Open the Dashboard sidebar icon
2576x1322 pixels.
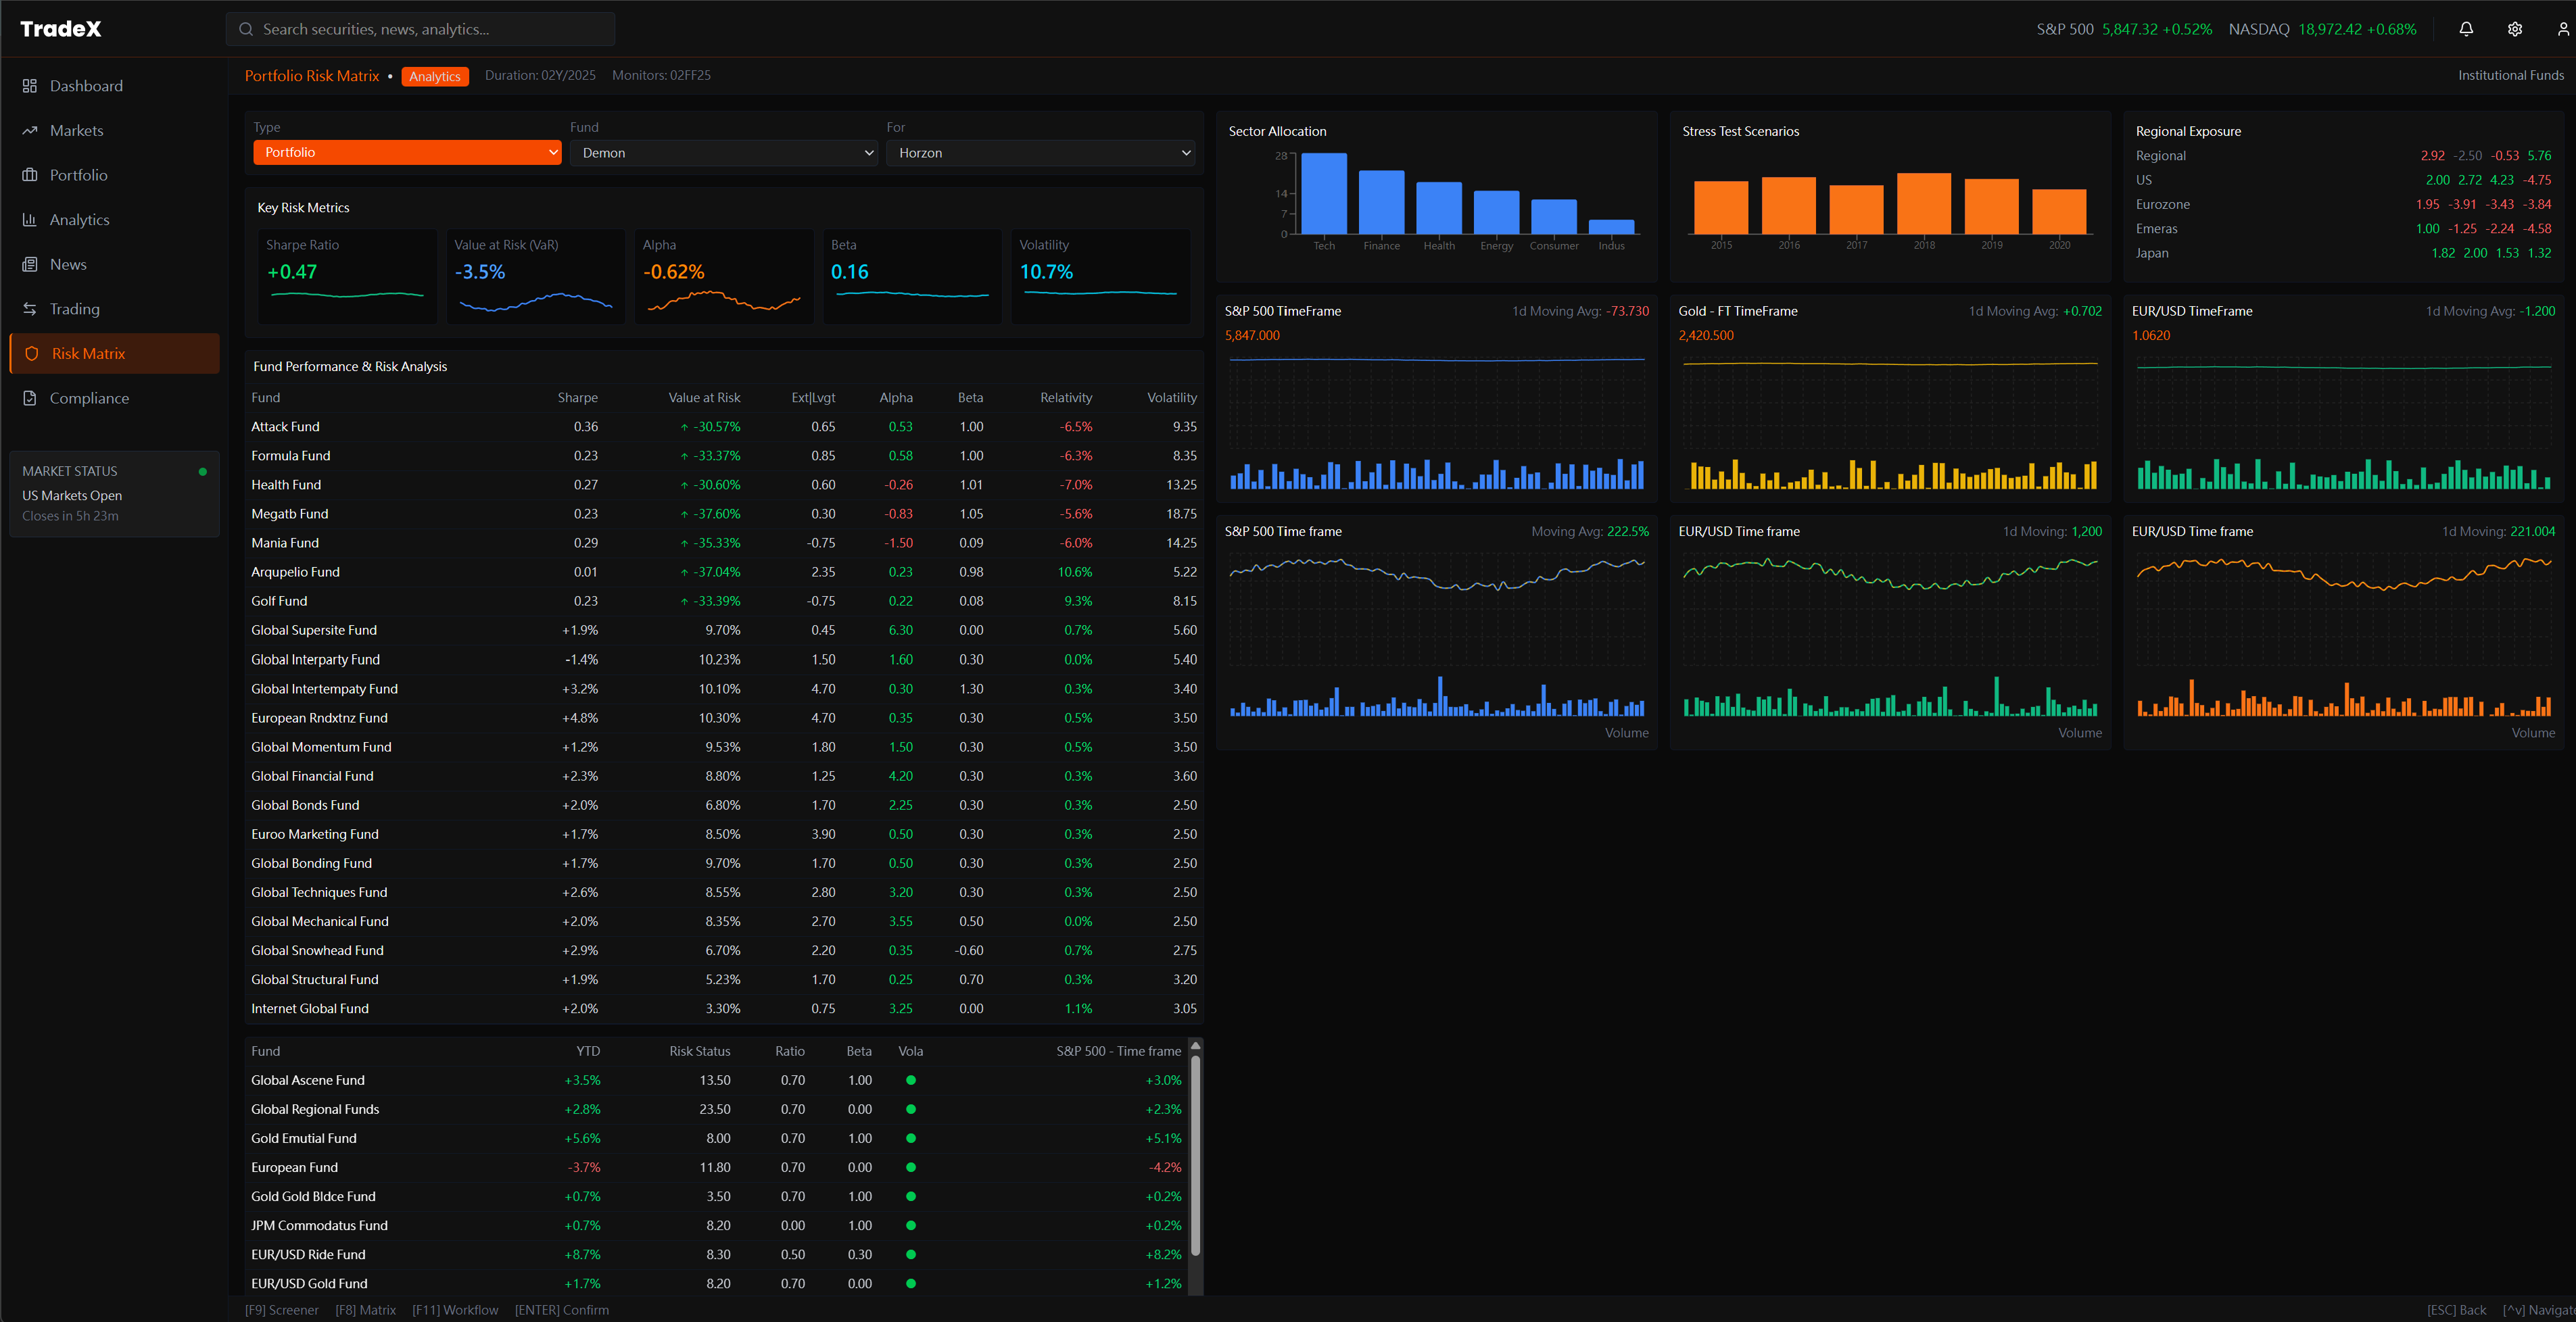coord(30,85)
